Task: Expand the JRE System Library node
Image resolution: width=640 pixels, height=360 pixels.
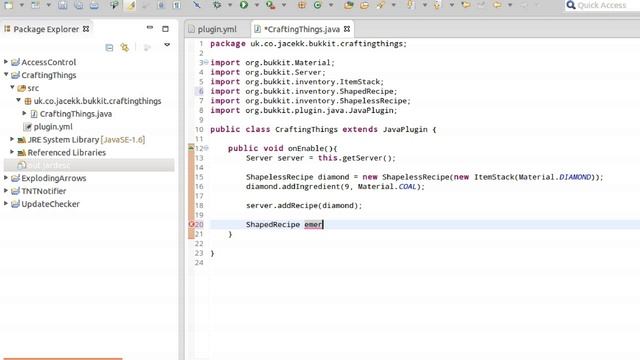Action: coord(12,139)
